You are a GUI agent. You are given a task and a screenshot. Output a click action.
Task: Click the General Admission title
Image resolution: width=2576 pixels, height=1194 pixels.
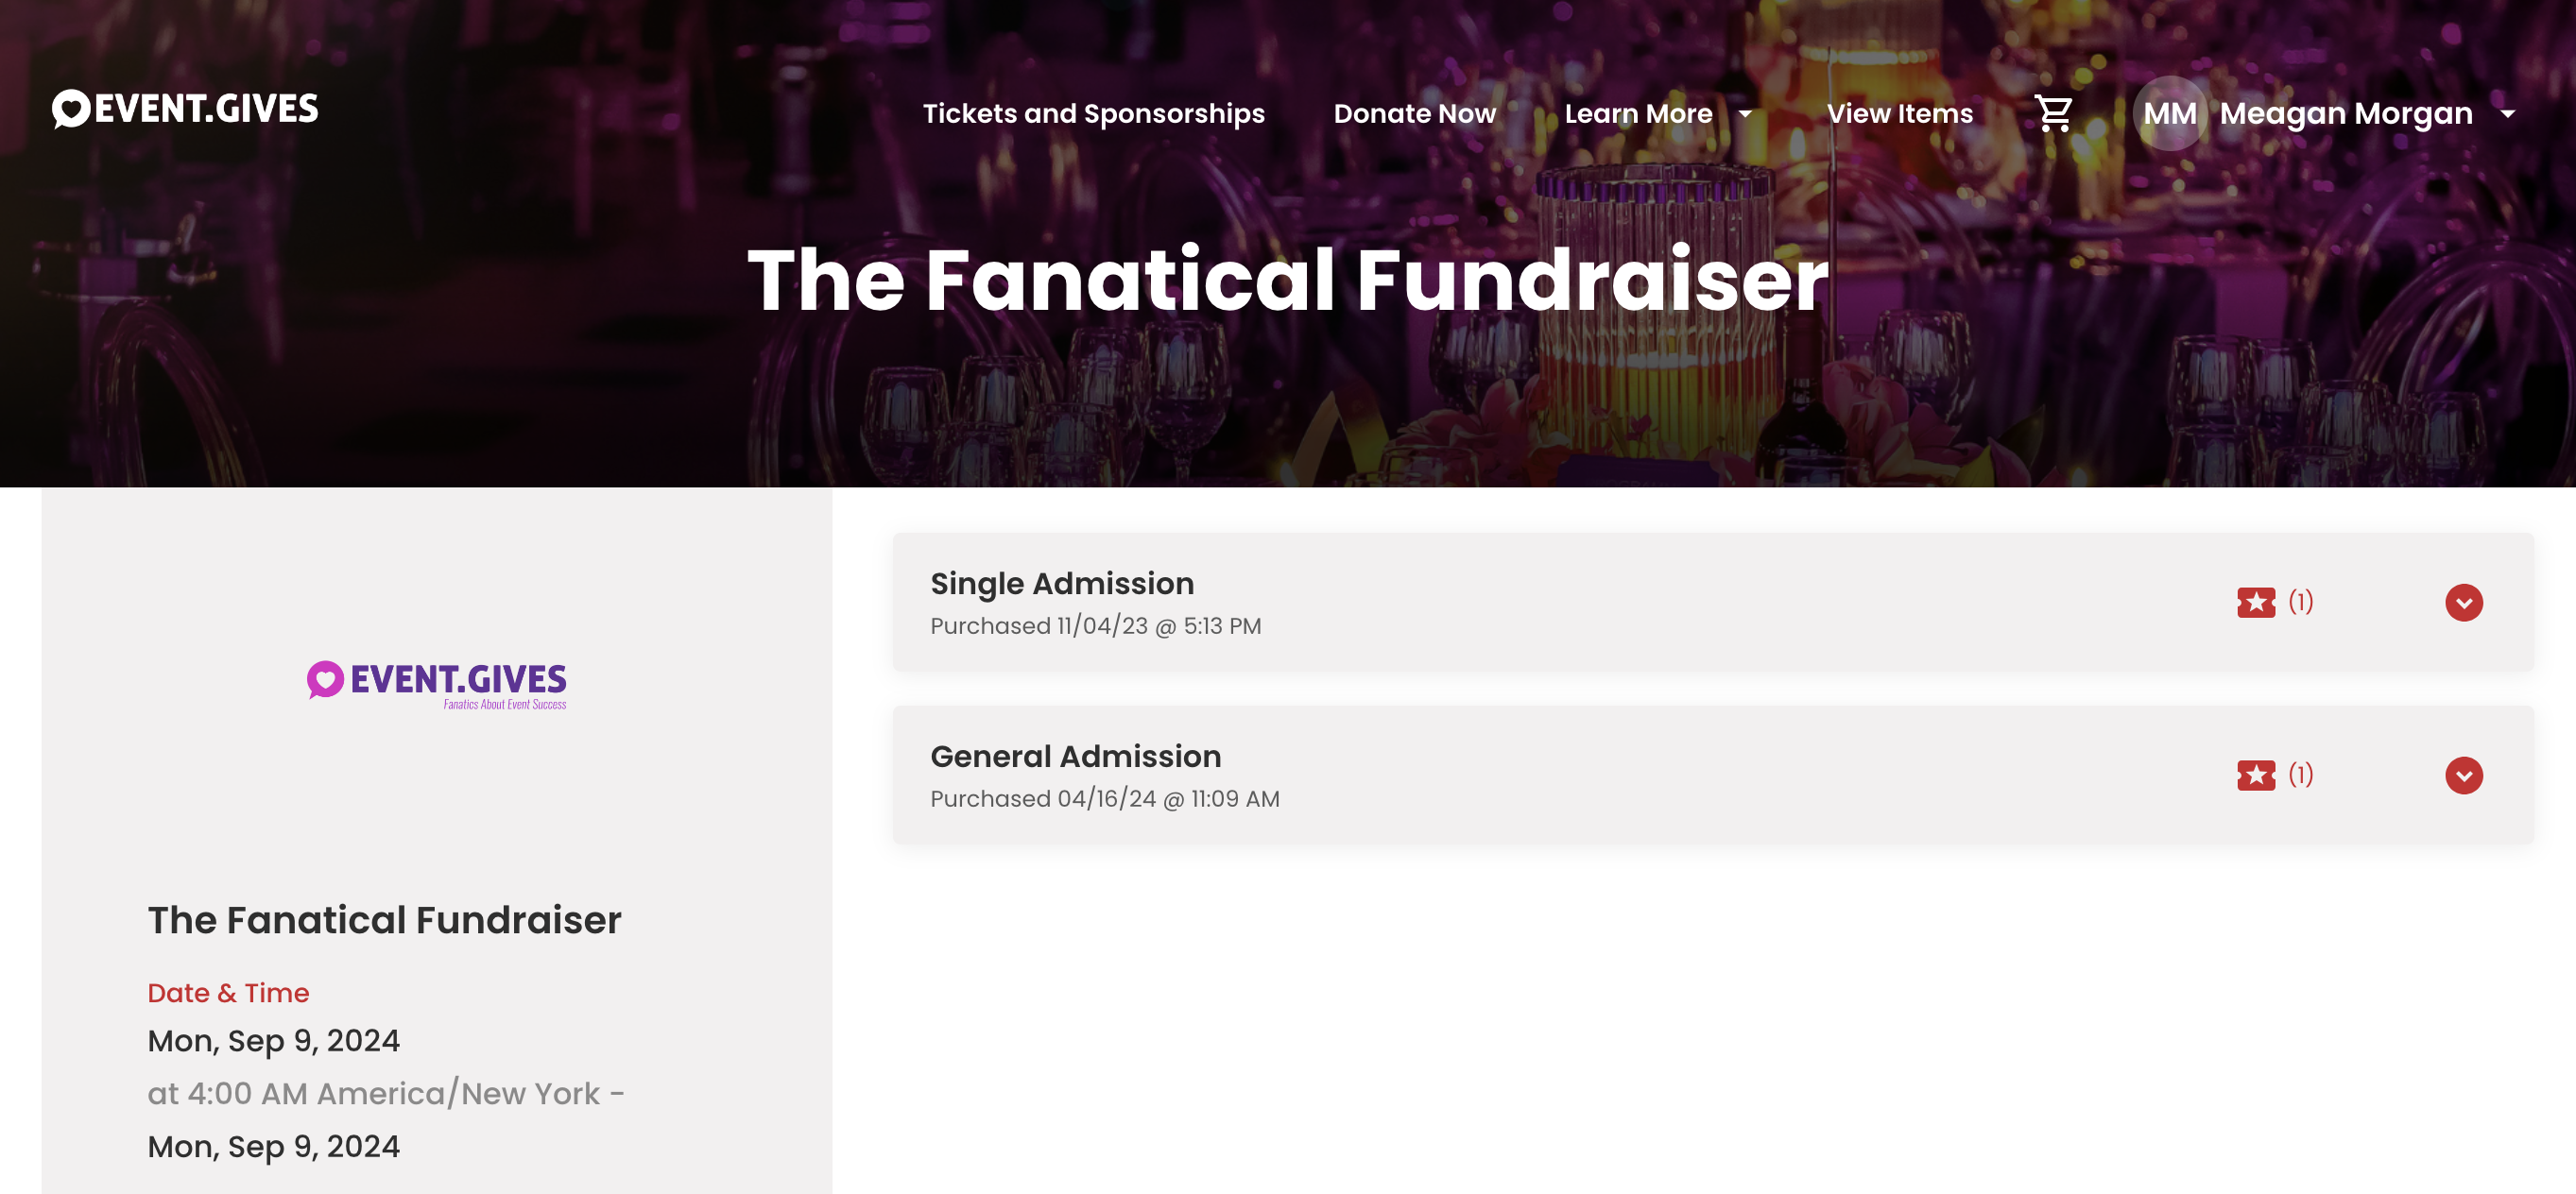tap(1075, 756)
